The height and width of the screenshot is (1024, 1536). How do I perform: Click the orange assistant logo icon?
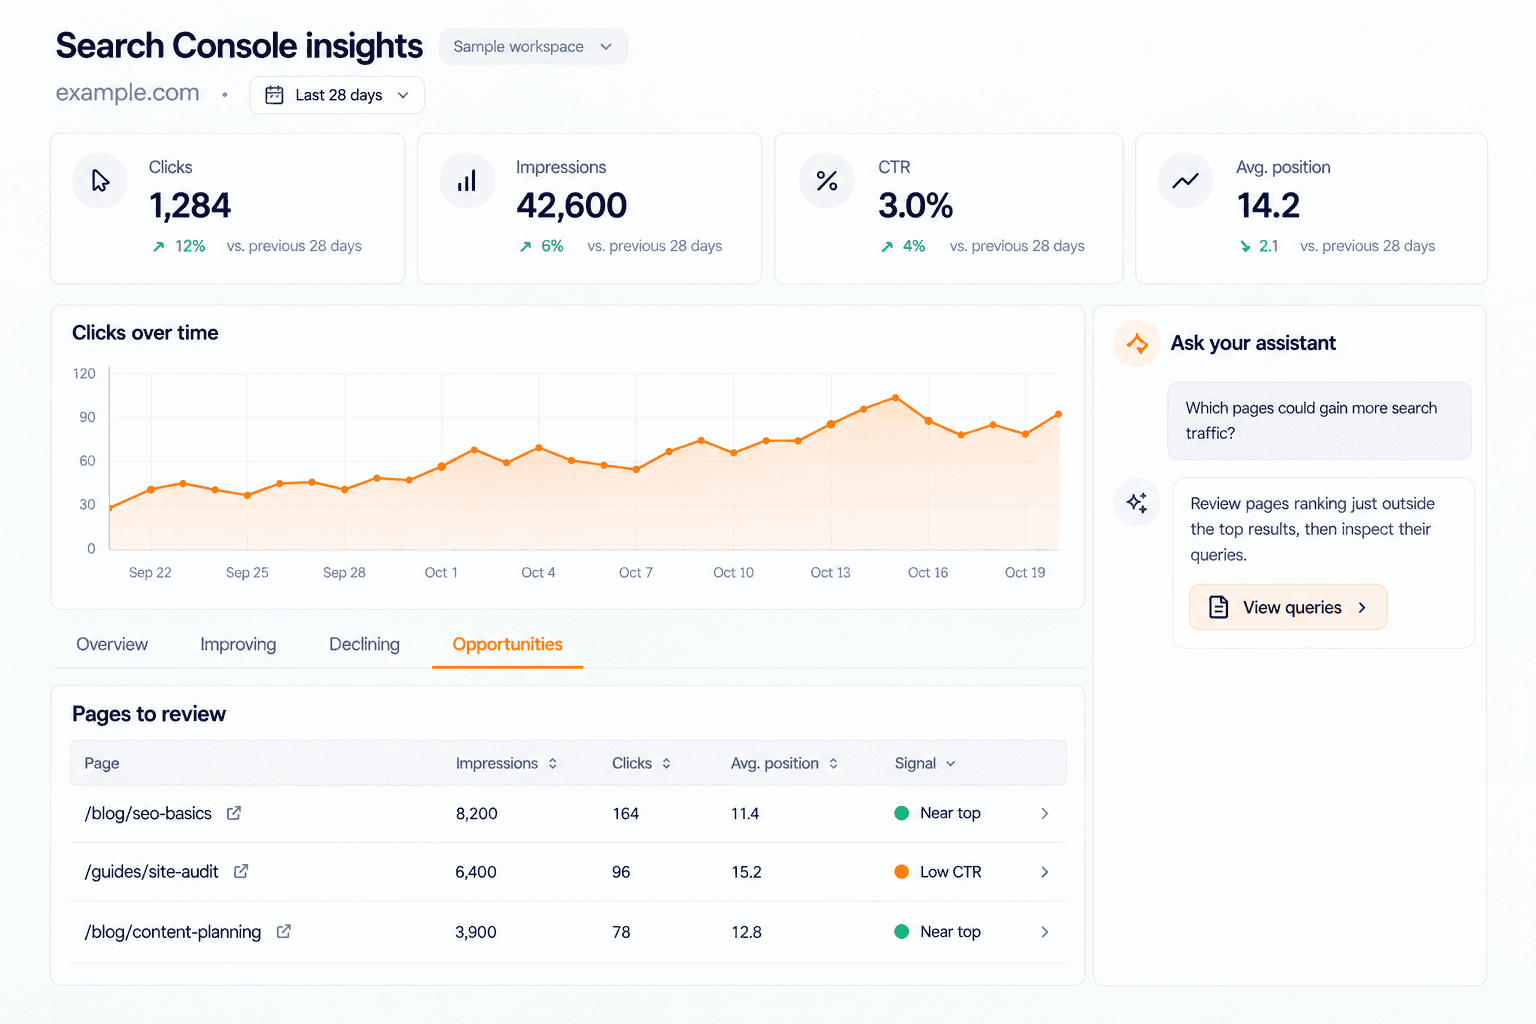point(1137,344)
